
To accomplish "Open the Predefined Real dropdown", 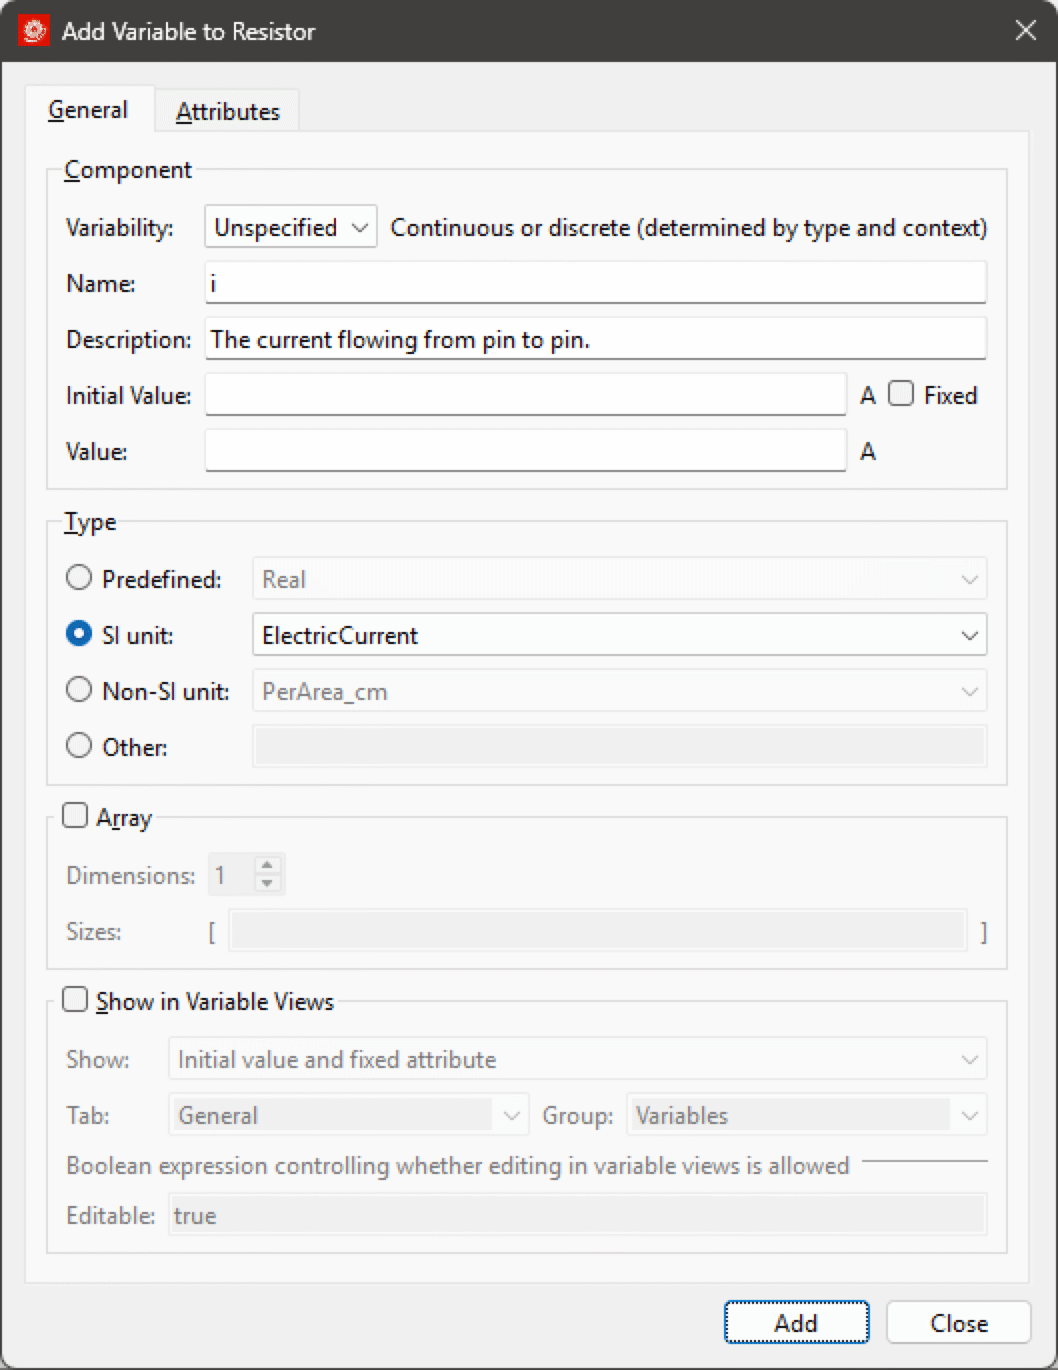I will point(620,579).
